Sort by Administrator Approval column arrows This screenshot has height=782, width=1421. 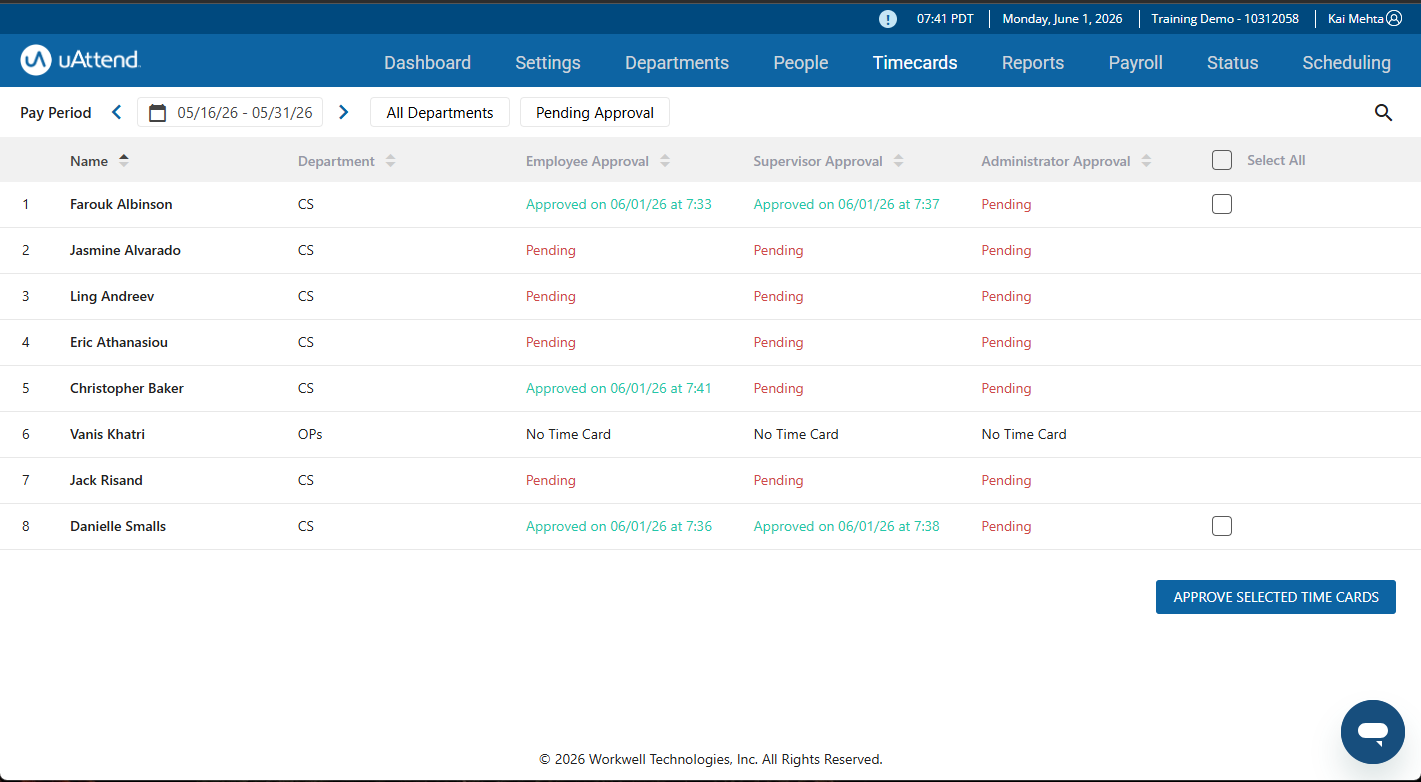[x=1146, y=161]
